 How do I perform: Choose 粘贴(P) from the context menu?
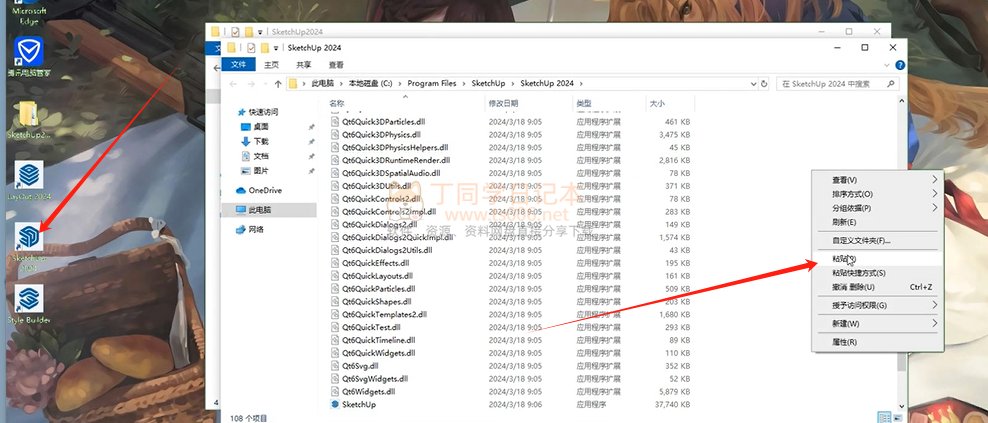point(845,258)
